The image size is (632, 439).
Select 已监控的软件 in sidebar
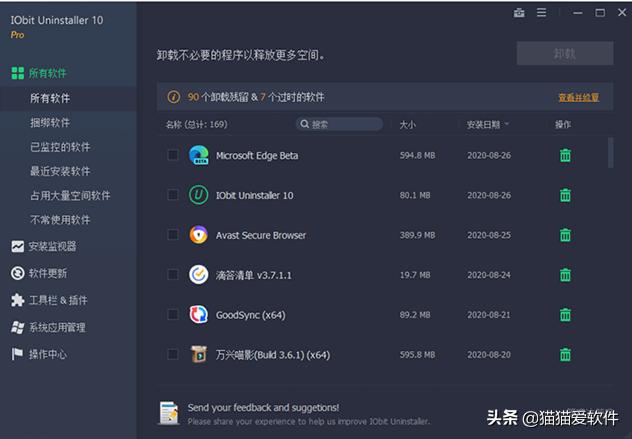click(x=60, y=147)
